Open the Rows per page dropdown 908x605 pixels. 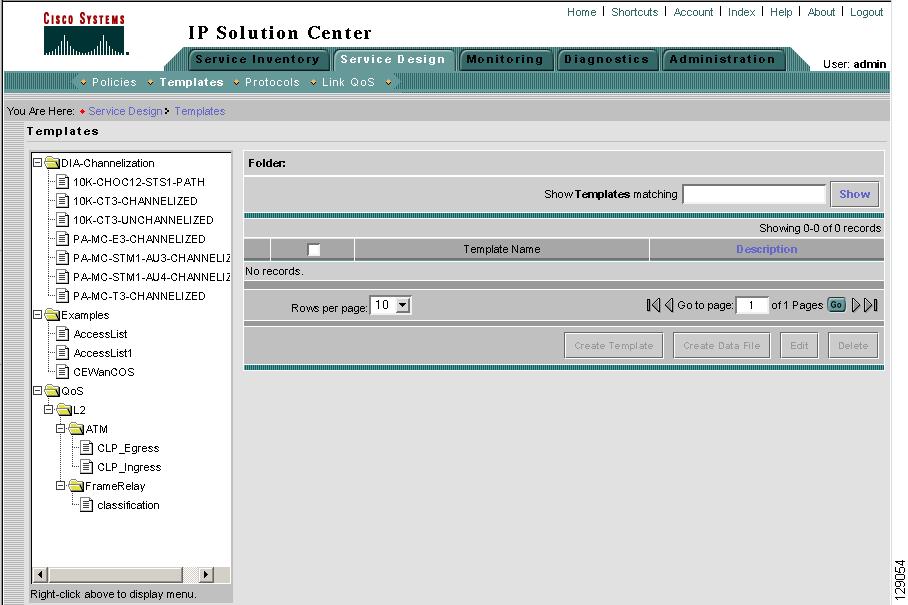coord(403,305)
